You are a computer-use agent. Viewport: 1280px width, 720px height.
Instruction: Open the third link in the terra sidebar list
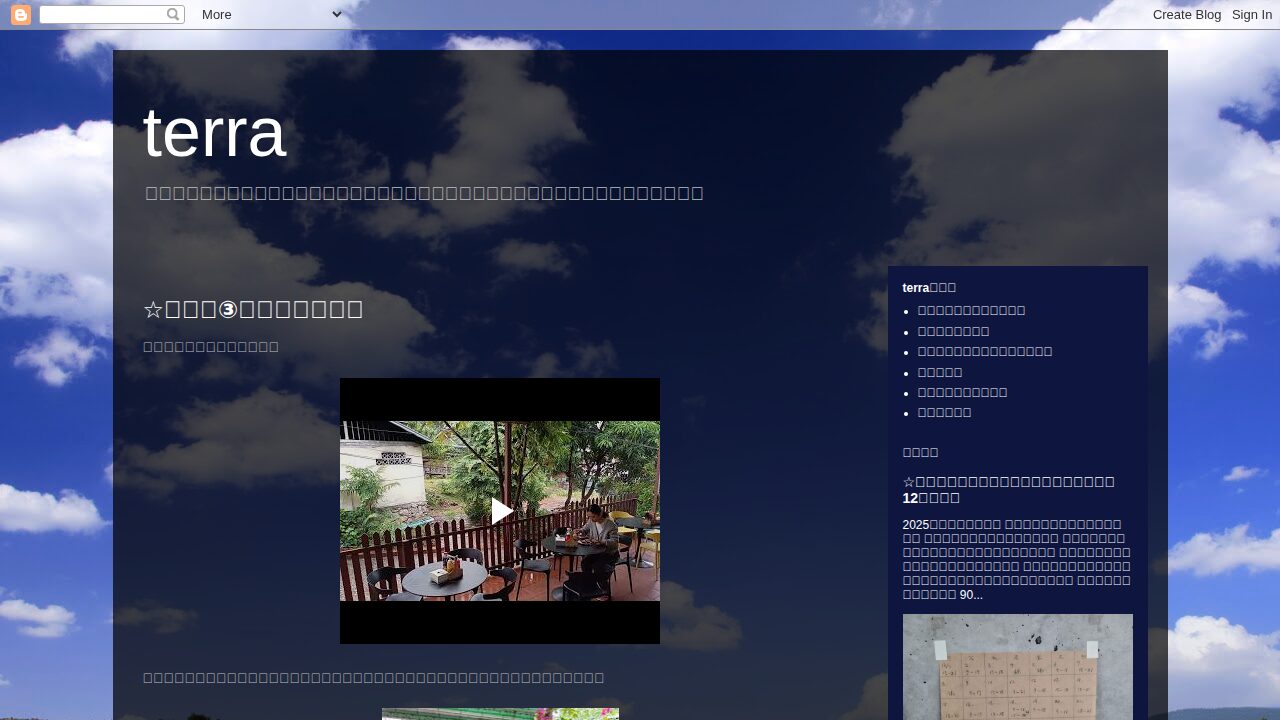point(984,352)
